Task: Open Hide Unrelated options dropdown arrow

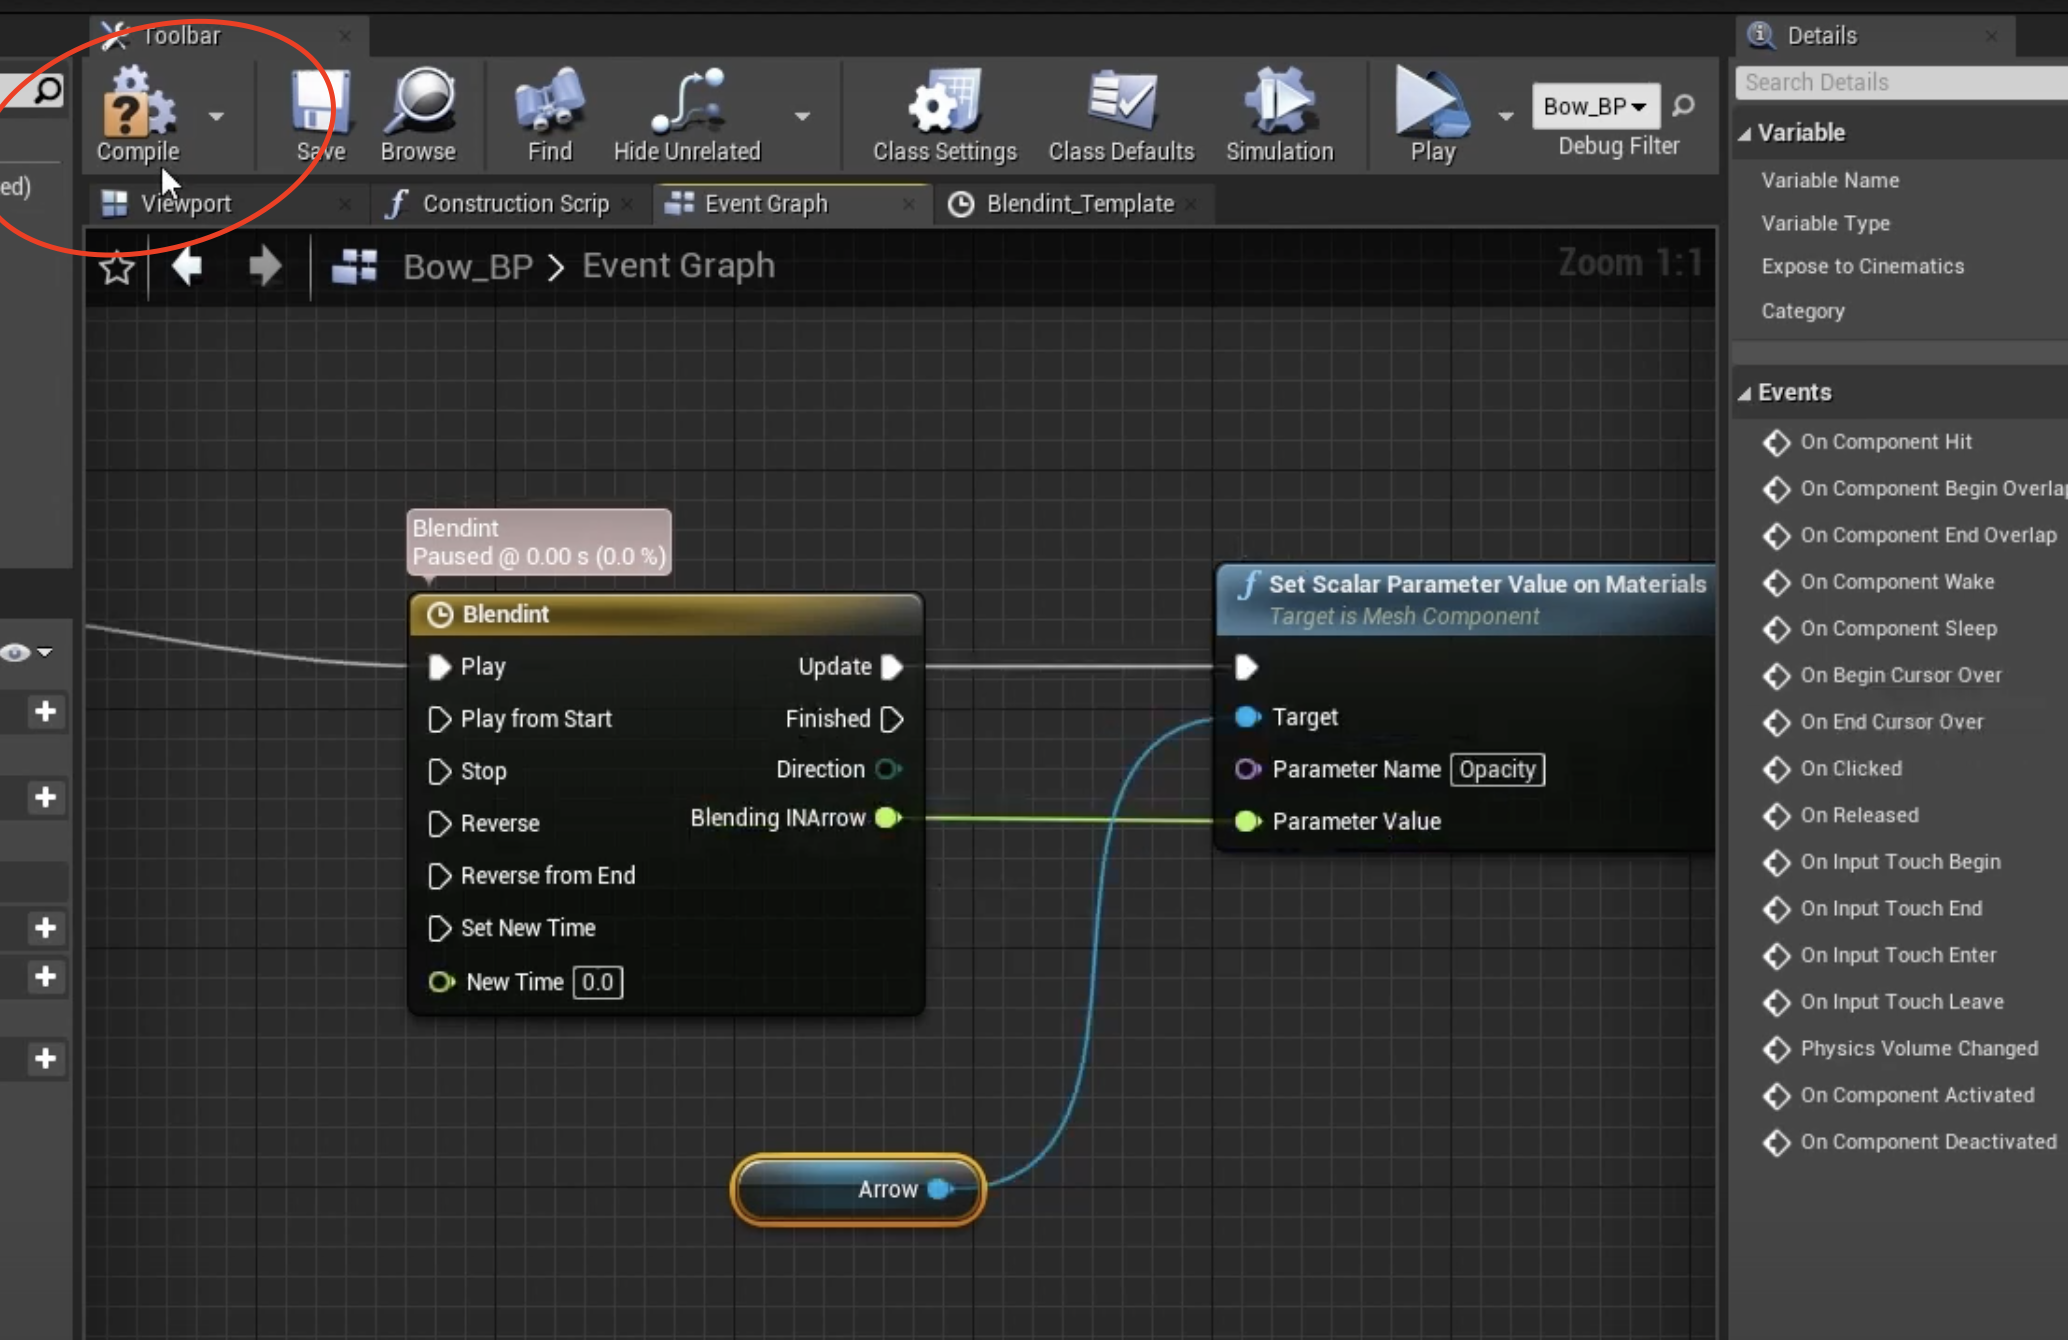Action: point(802,116)
